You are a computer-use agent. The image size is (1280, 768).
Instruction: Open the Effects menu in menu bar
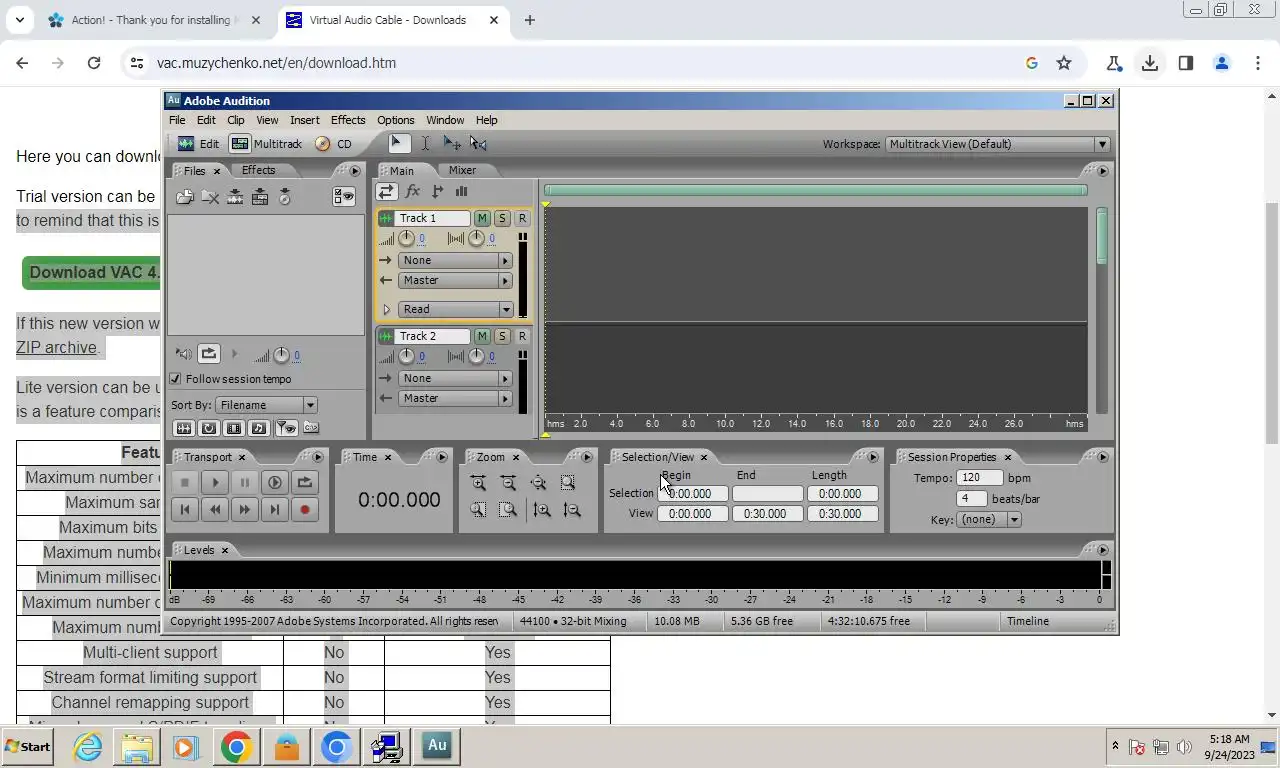click(x=348, y=120)
